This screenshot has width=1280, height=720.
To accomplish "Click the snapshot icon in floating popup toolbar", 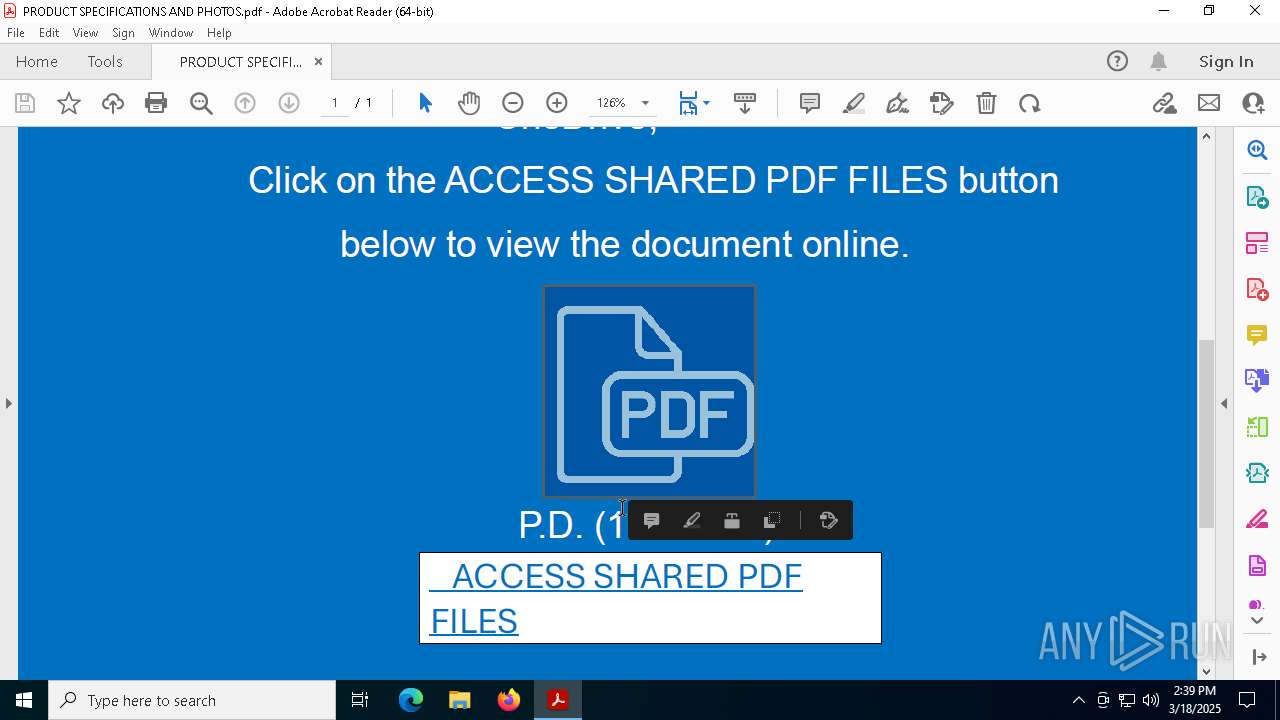I will [x=772, y=520].
